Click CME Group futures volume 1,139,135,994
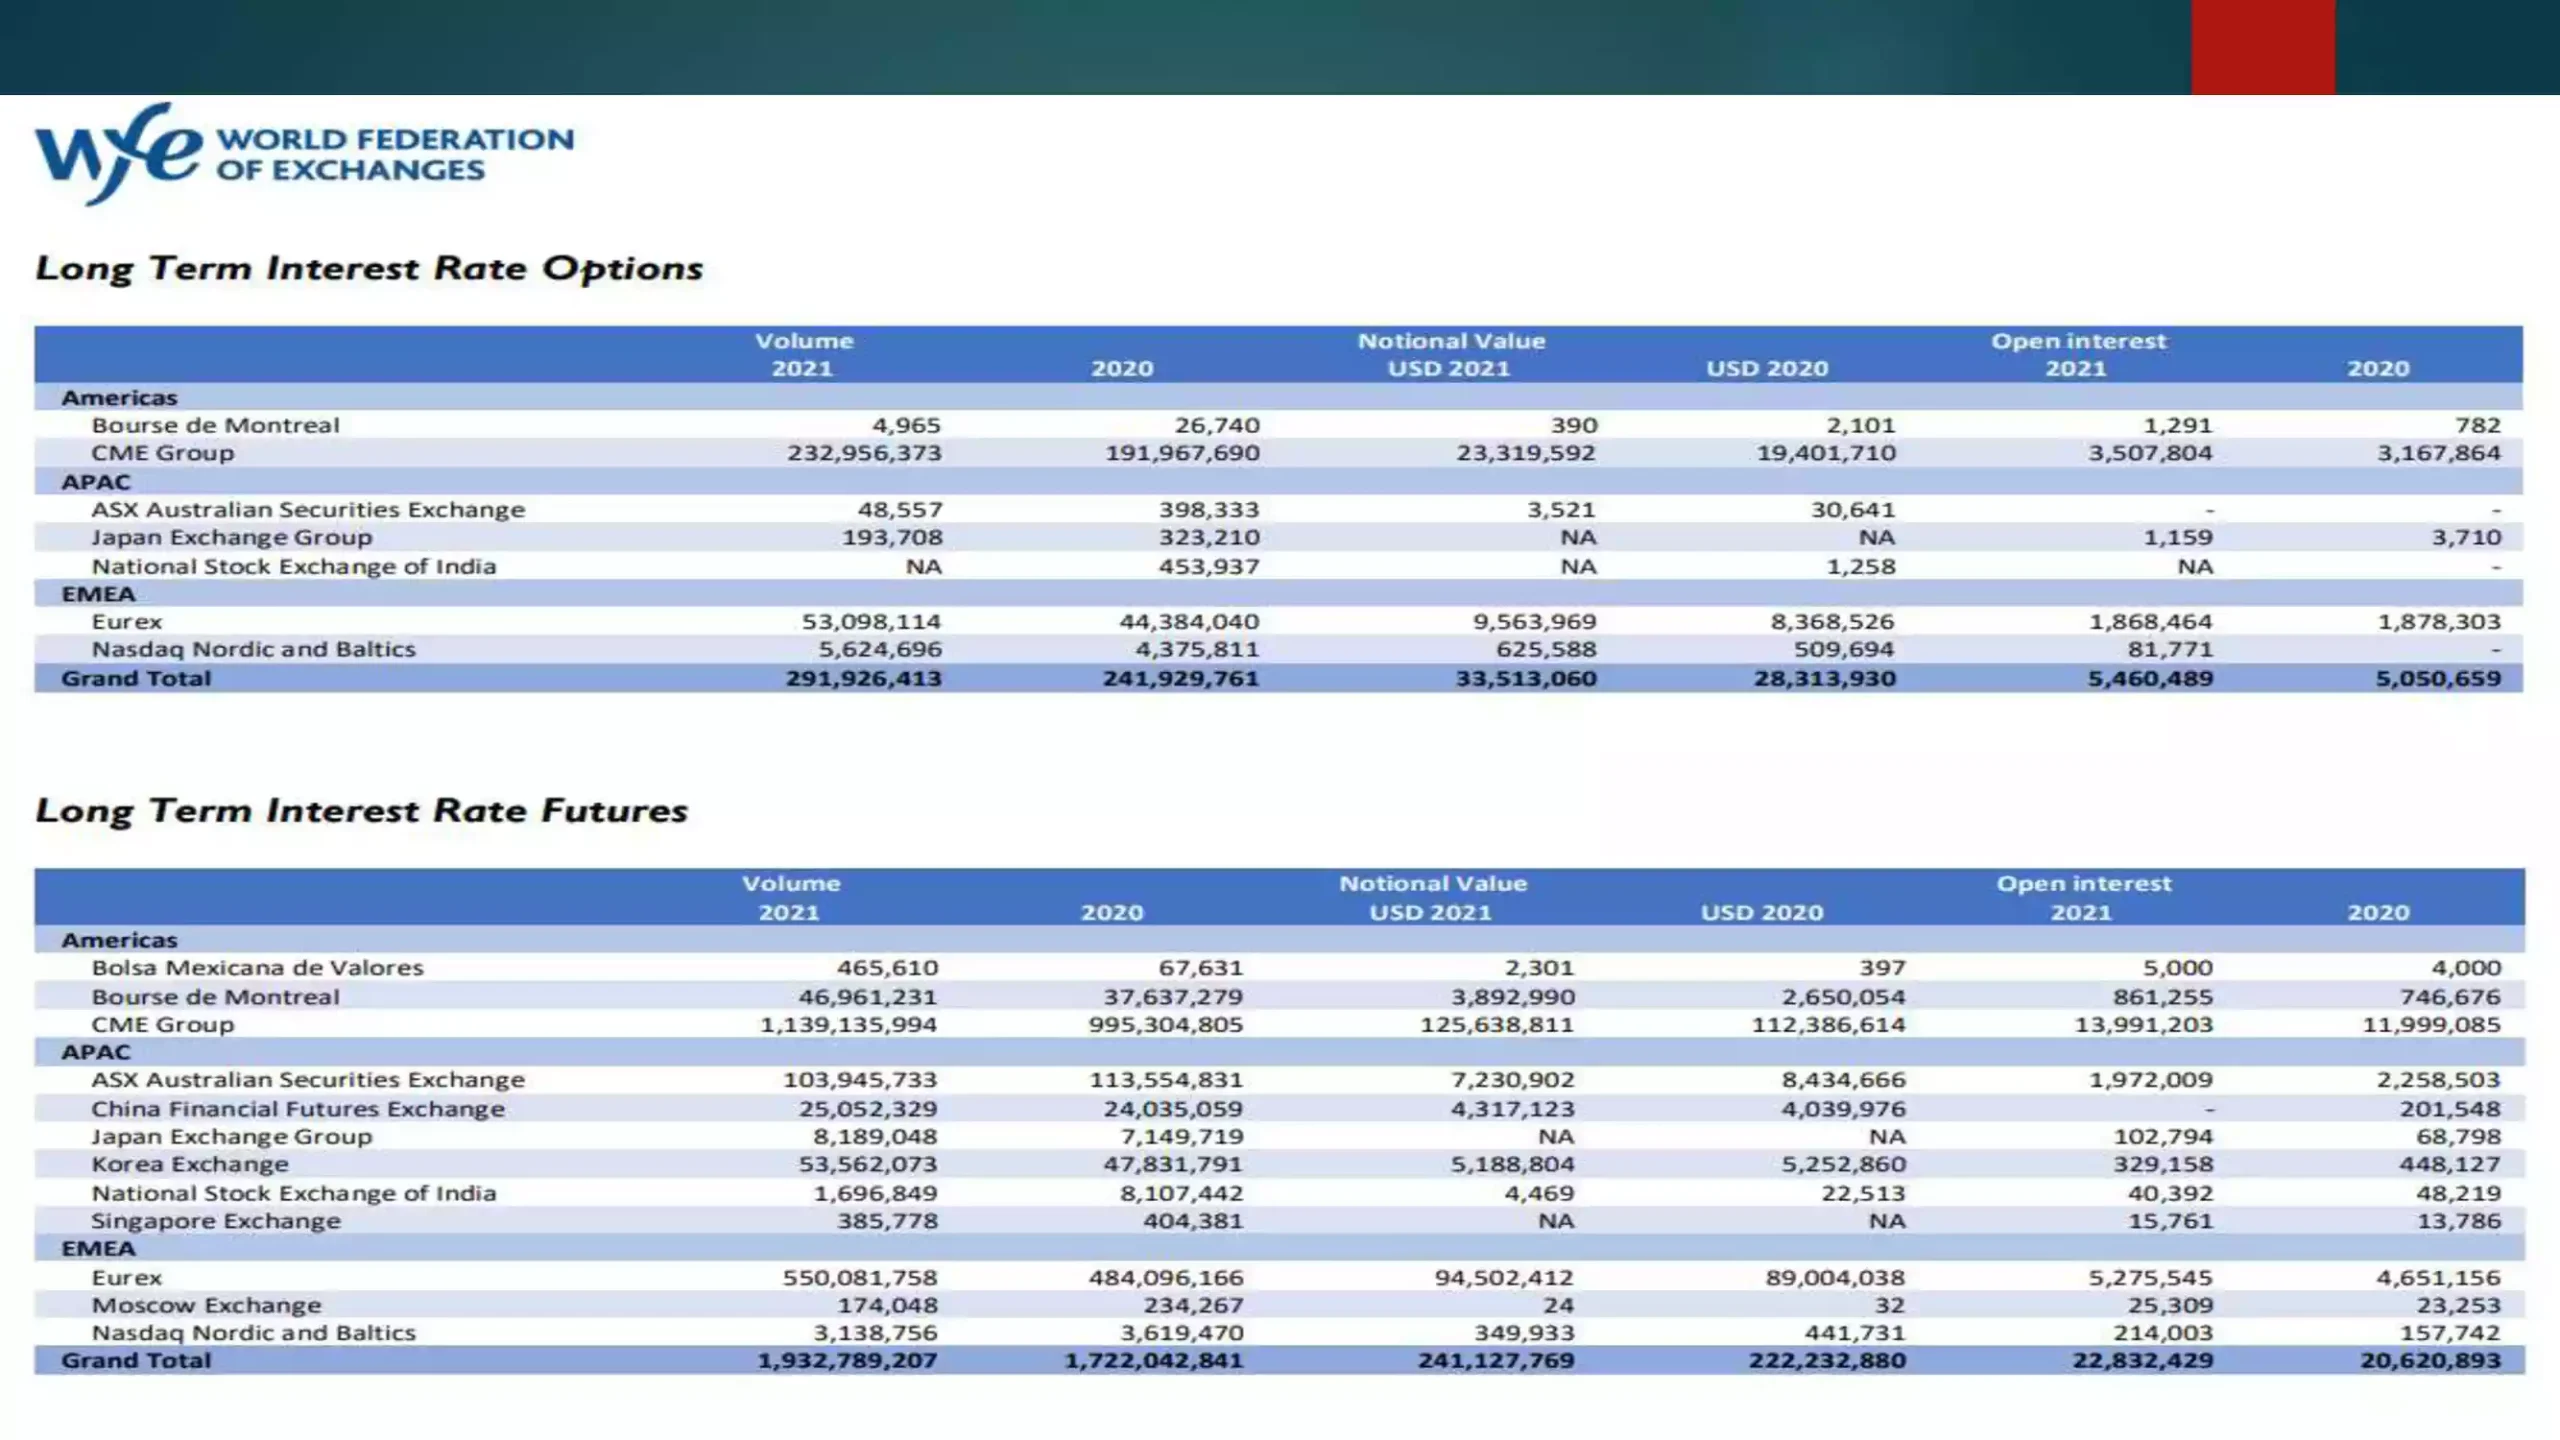This screenshot has height=1440, width=2560. tap(848, 1025)
